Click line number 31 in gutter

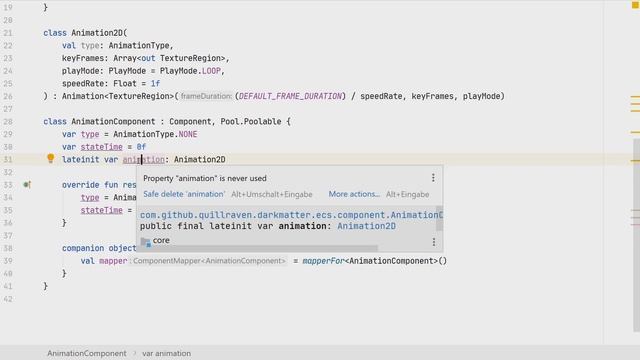[x=8, y=160]
